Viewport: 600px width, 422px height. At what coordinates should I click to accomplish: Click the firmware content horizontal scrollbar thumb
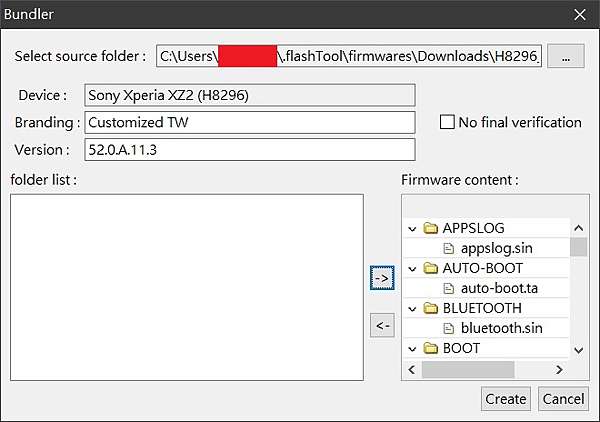(x=468, y=370)
